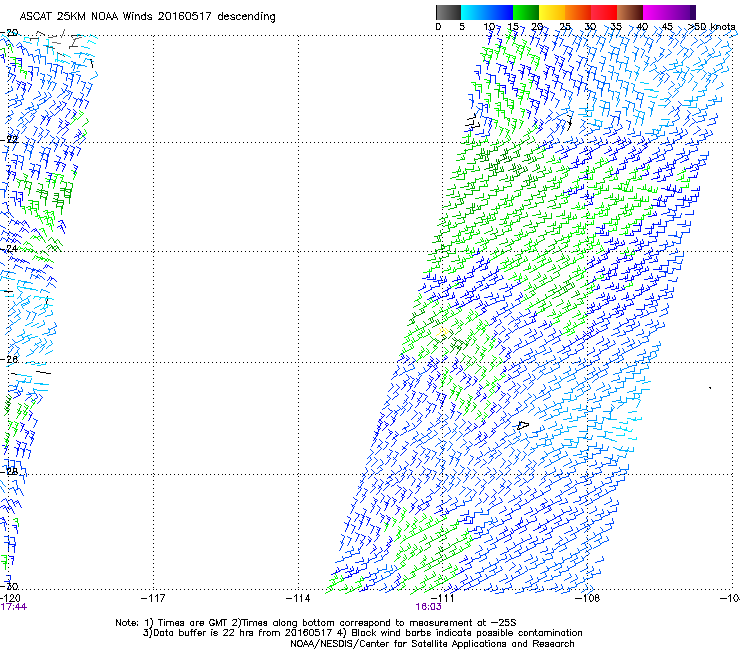The image size is (740, 650).
Task: Click the cyan 5-10 knots legend swatch
Action: [474, 12]
